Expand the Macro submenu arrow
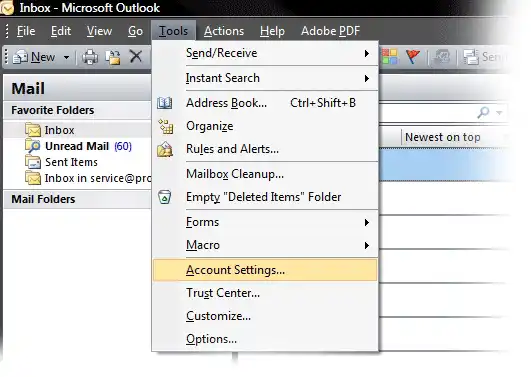This screenshot has width=531, height=377. (x=366, y=246)
